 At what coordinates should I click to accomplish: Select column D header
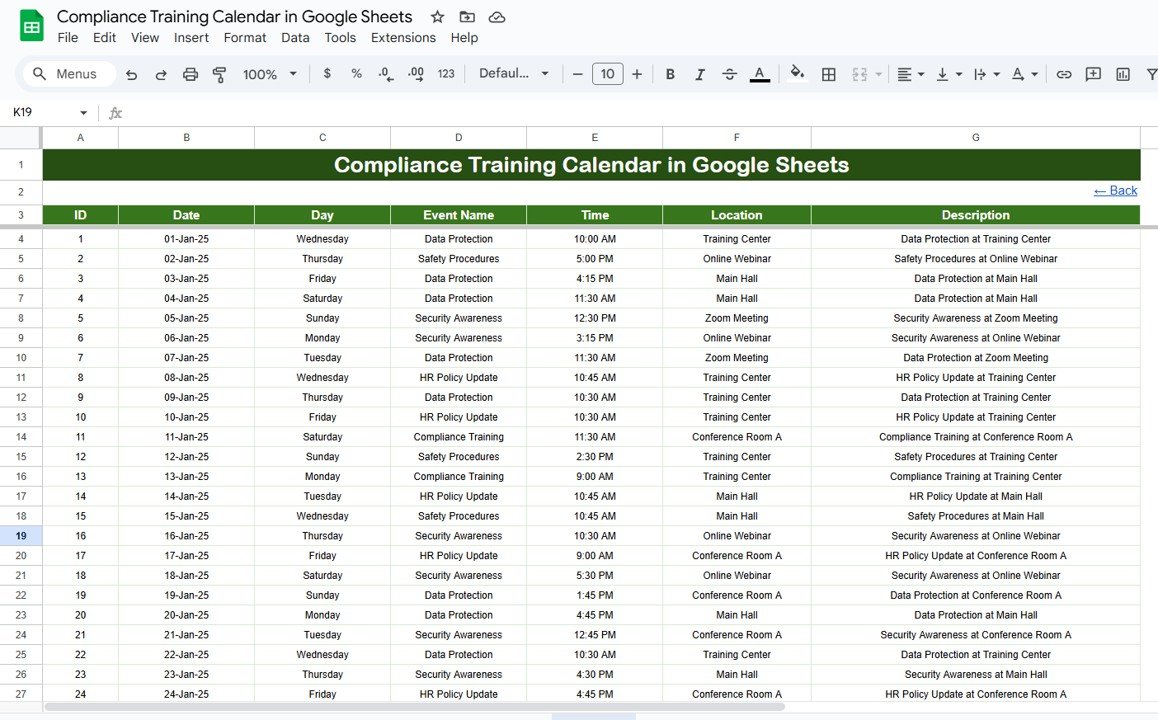click(x=459, y=137)
